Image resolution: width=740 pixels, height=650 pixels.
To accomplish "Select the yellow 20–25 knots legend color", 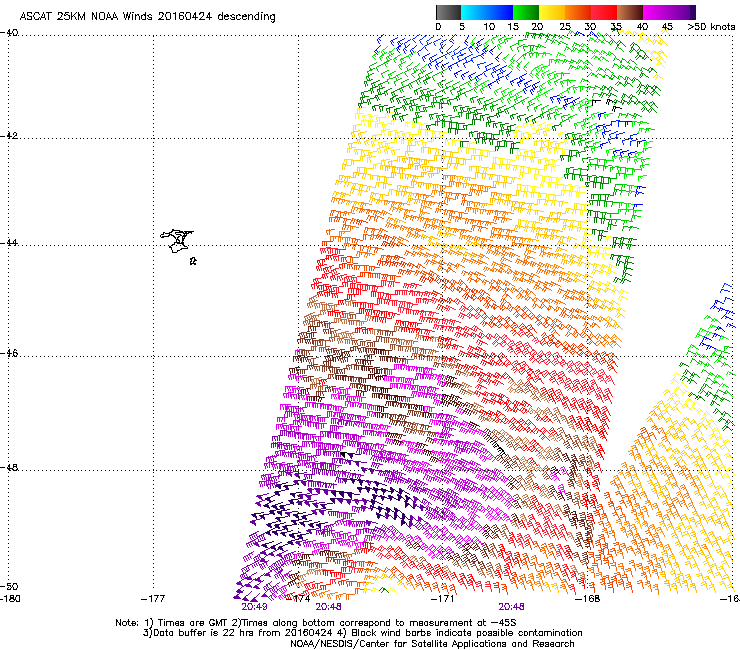I will pyautogui.click(x=552, y=12).
